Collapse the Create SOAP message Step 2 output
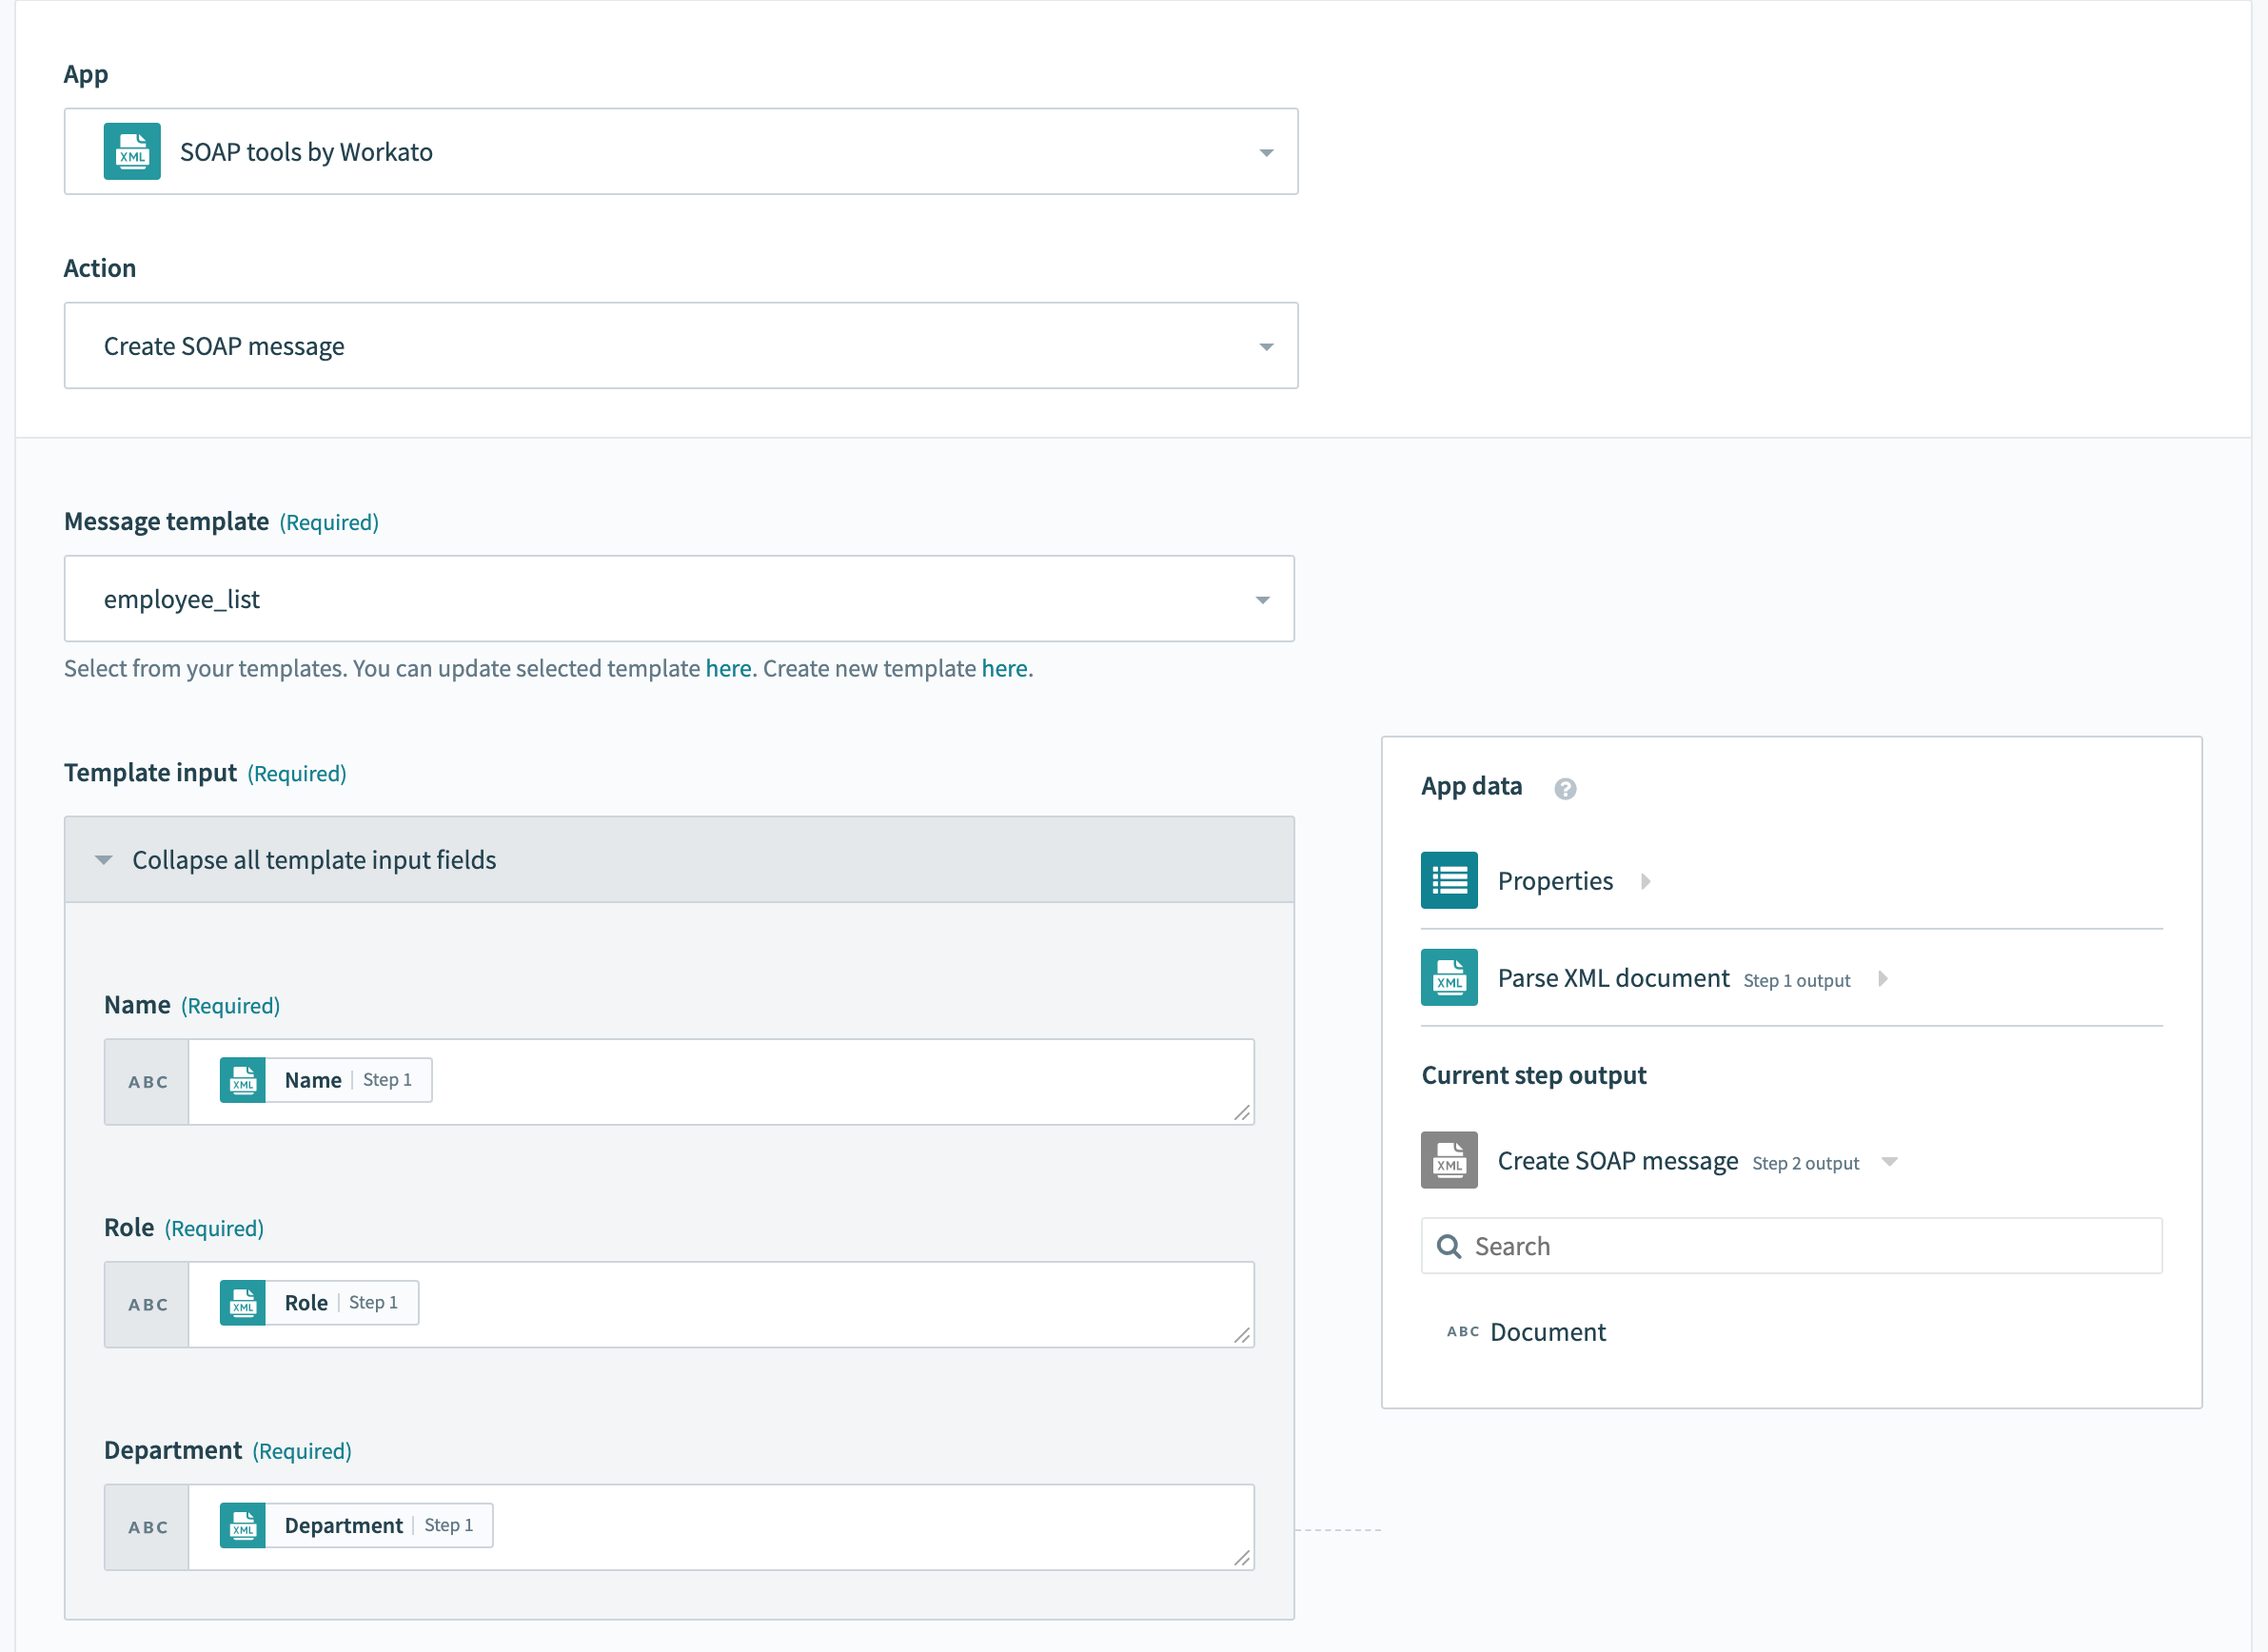Image resolution: width=2268 pixels, height=1652 pixels. (1889, 1162)
